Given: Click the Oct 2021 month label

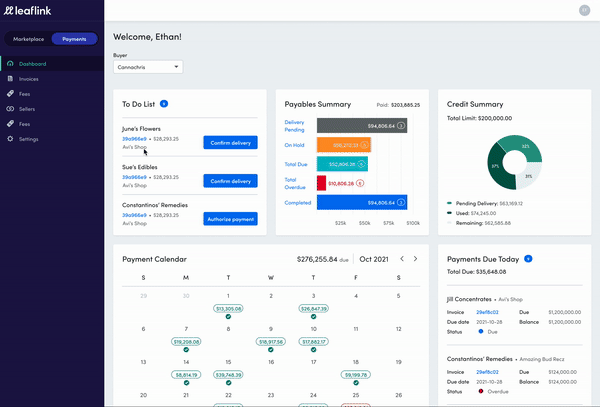Looking at the screenshot, I should click(374, 259).
